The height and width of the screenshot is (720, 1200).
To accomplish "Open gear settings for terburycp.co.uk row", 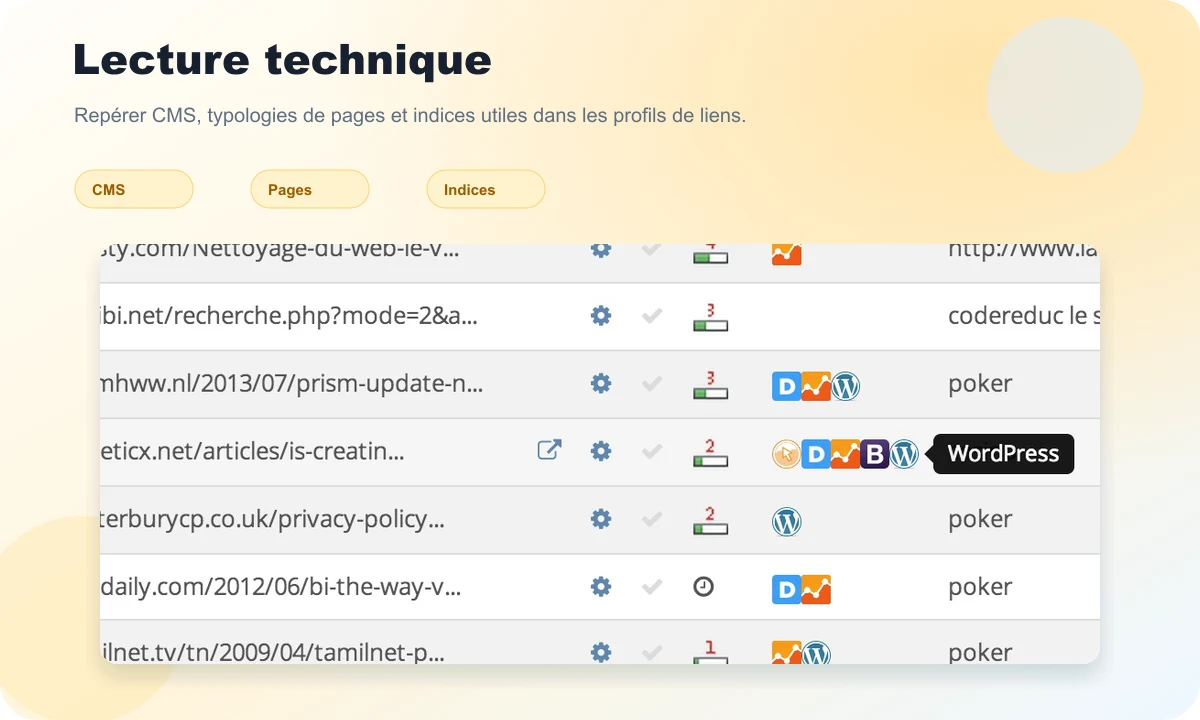I will pyautogui.click(x=601, y=520).
